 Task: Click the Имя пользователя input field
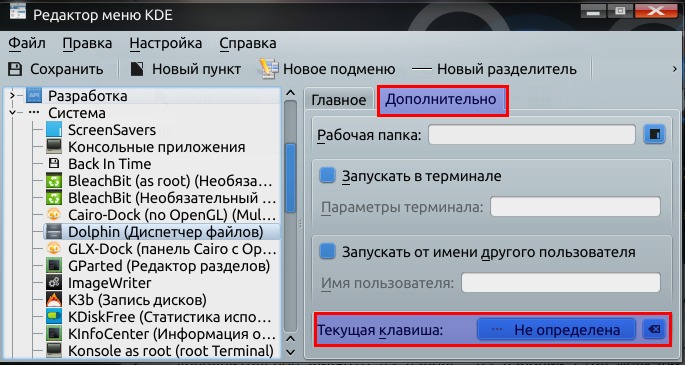point(561,282)
